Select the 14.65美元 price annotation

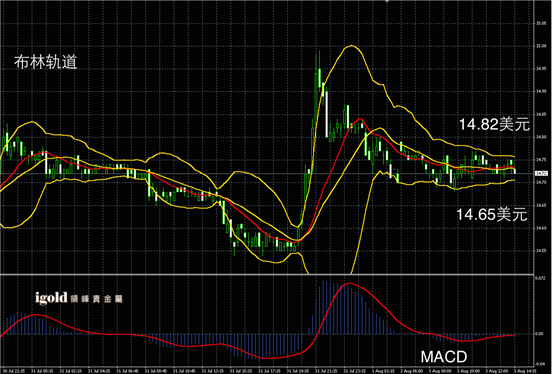click(492, 214)
